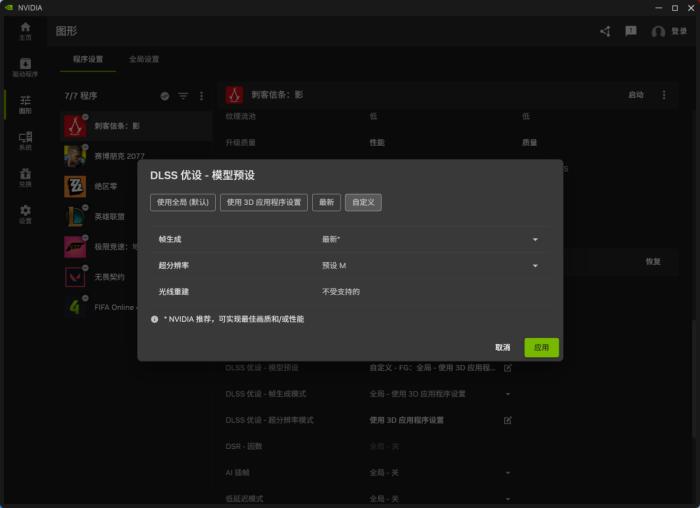
Task: Open the Drivers section in the sidebar
Action: 25,67
